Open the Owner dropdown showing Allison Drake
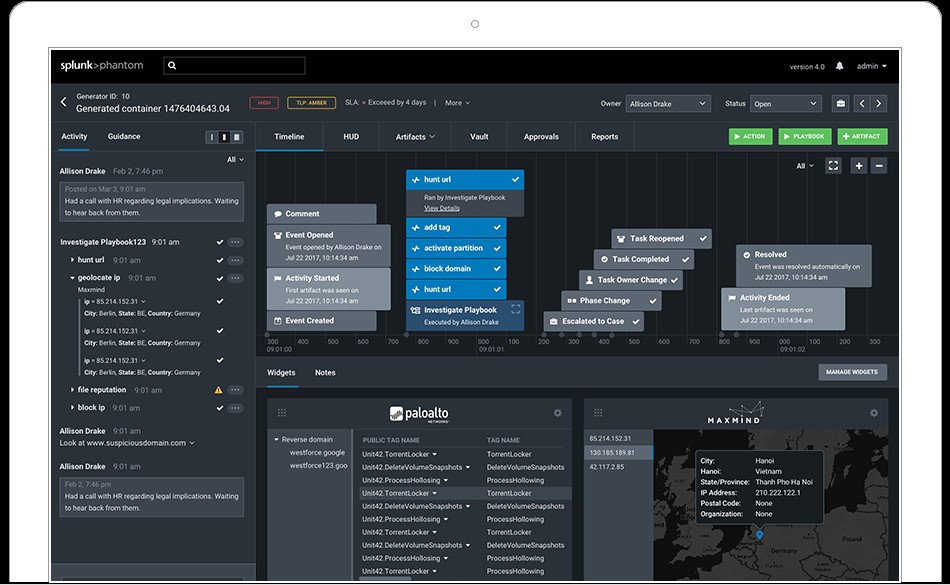 pos(668,103)
